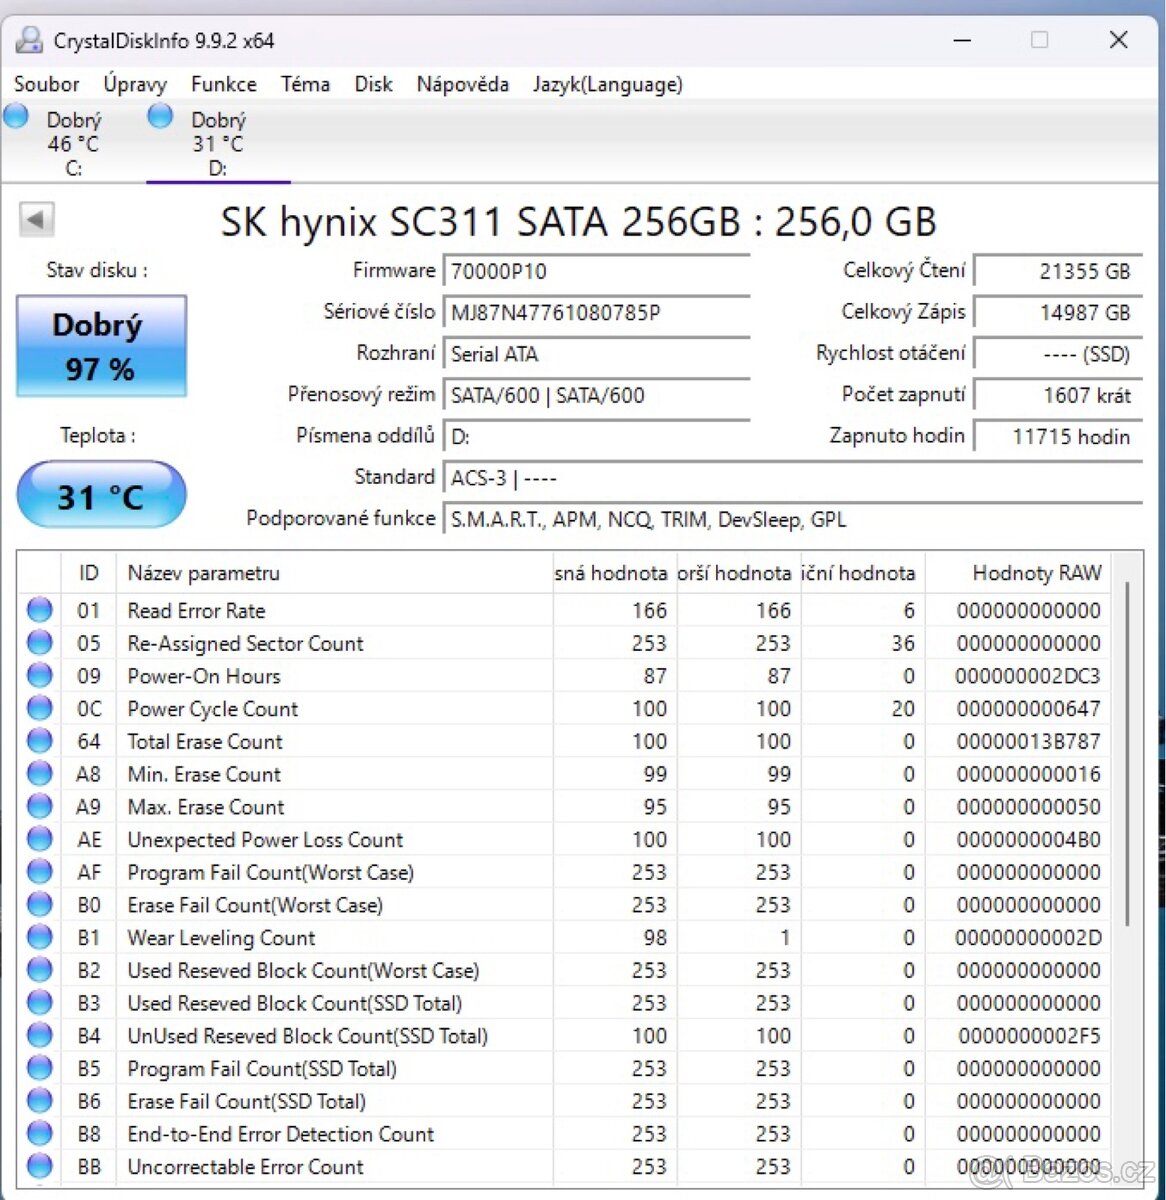Click the Písmena oddílů field D:

[596, 436]
